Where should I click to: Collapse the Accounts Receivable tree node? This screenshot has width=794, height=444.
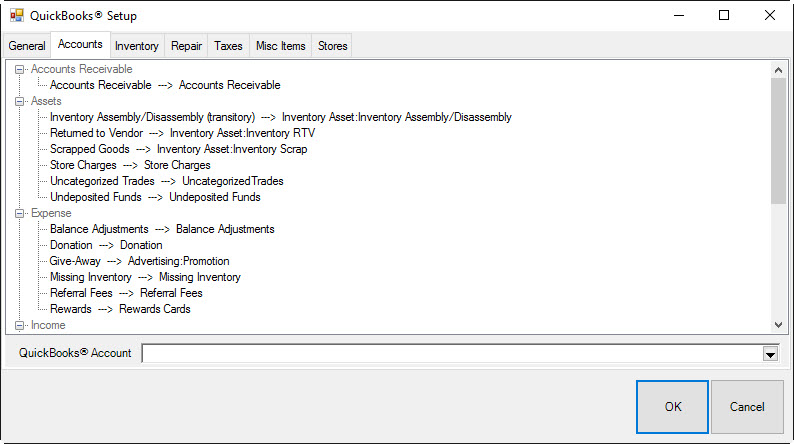point(20,69)
